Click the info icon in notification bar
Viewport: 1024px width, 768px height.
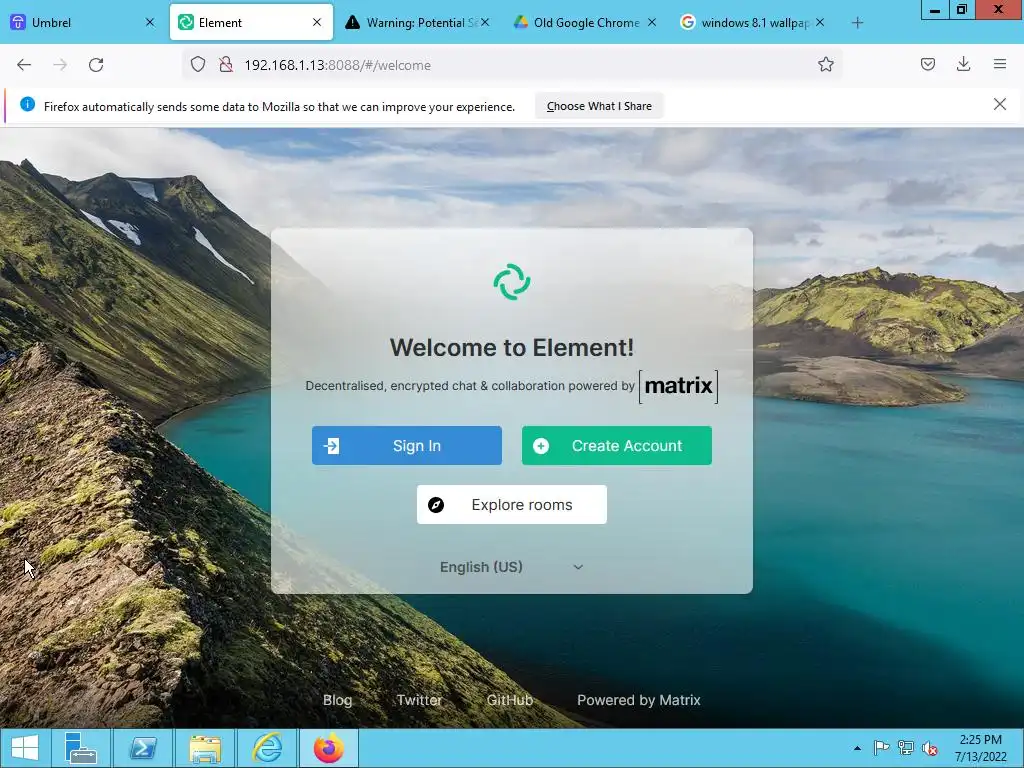pyautogui.click(x=27, y=104)
